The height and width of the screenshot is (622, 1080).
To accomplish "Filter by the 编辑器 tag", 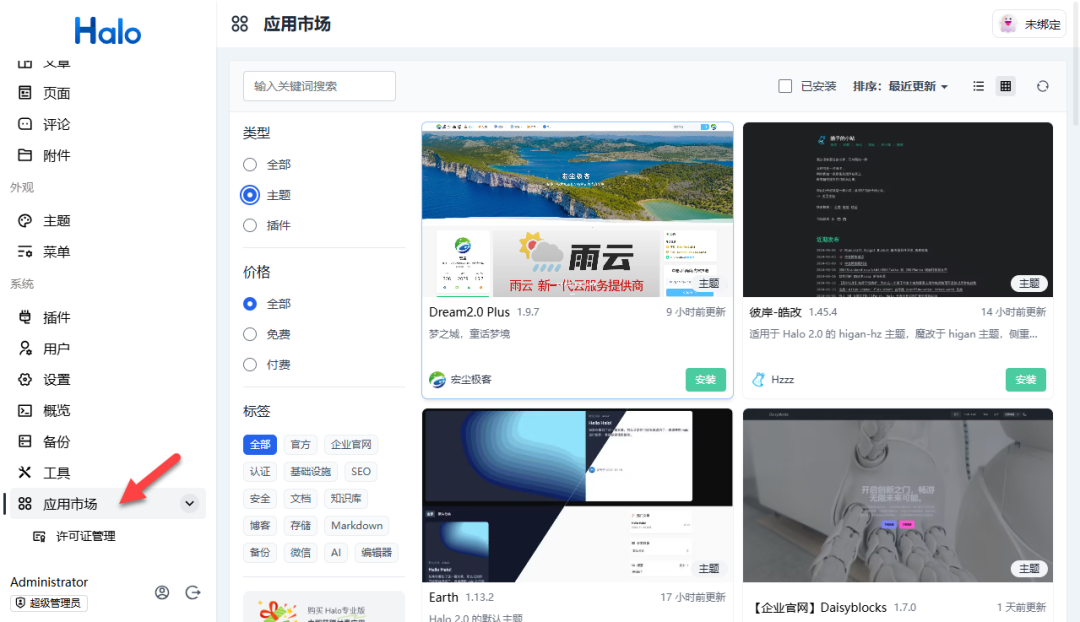I will pyautogui.click(x=377, y=552).
